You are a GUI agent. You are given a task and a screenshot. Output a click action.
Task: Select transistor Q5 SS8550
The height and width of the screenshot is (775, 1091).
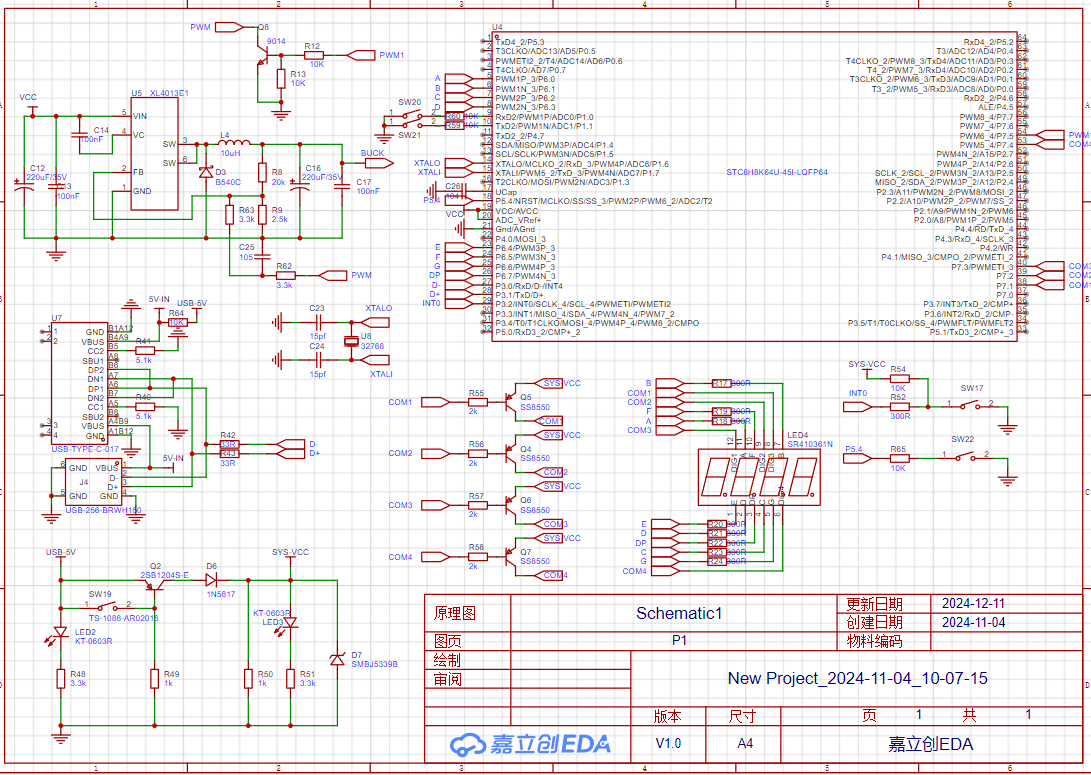pos(509,402)
